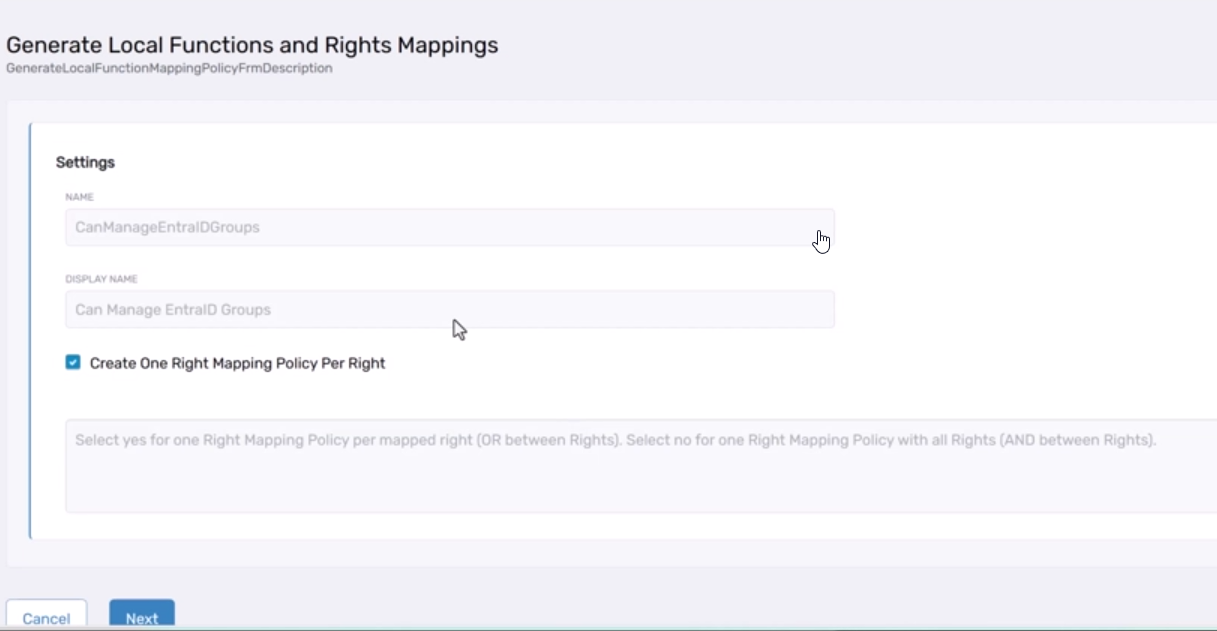The width and height of the screenshot is (1217, 631).
Task: Focus the DISPLAY NAME input field
Action: 450,309
